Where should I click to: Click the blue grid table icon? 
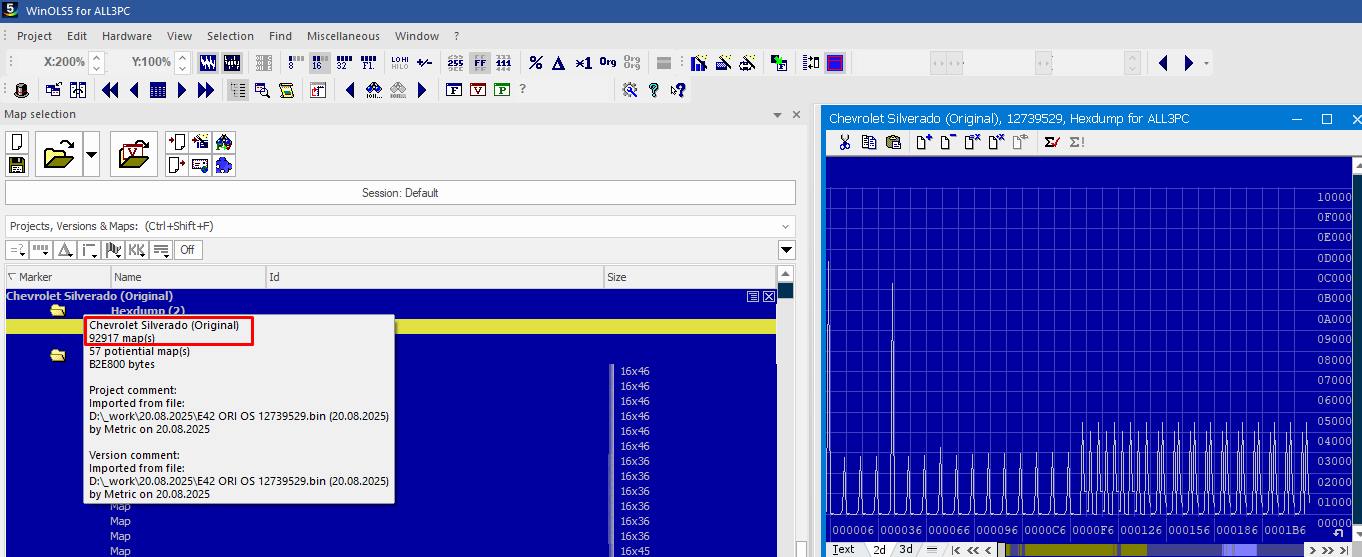point(158,90)
